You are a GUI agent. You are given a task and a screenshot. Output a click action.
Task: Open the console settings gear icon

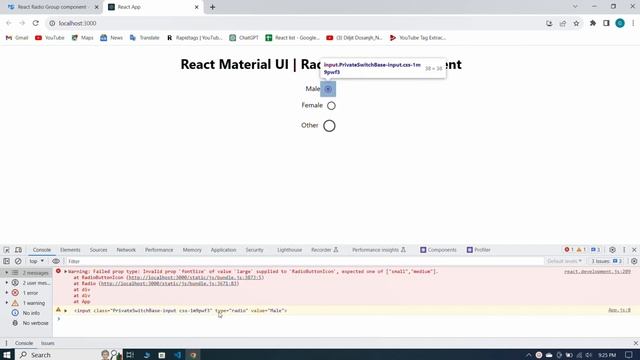pos(634,261)
